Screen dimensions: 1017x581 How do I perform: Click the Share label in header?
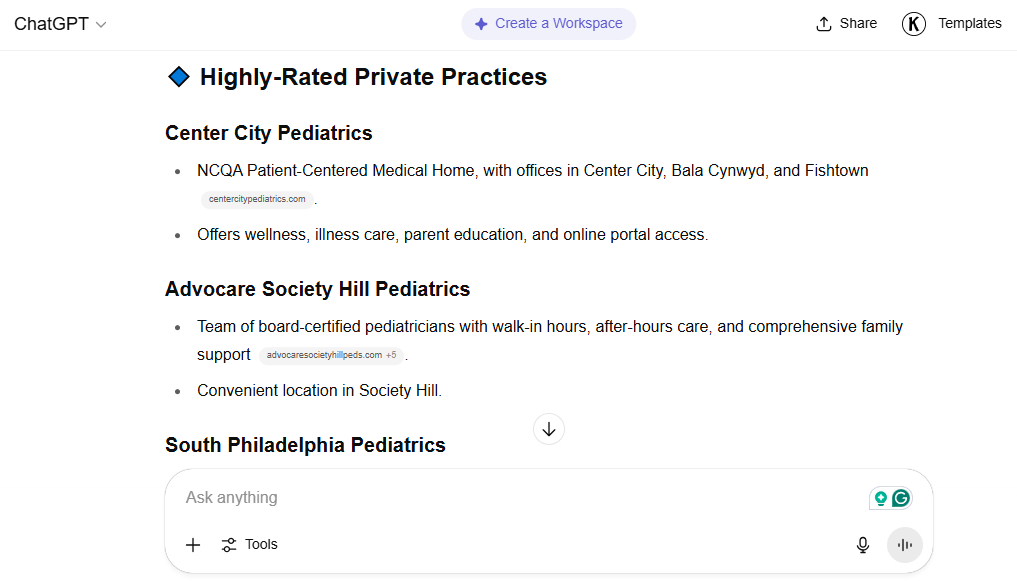[858, 23]
